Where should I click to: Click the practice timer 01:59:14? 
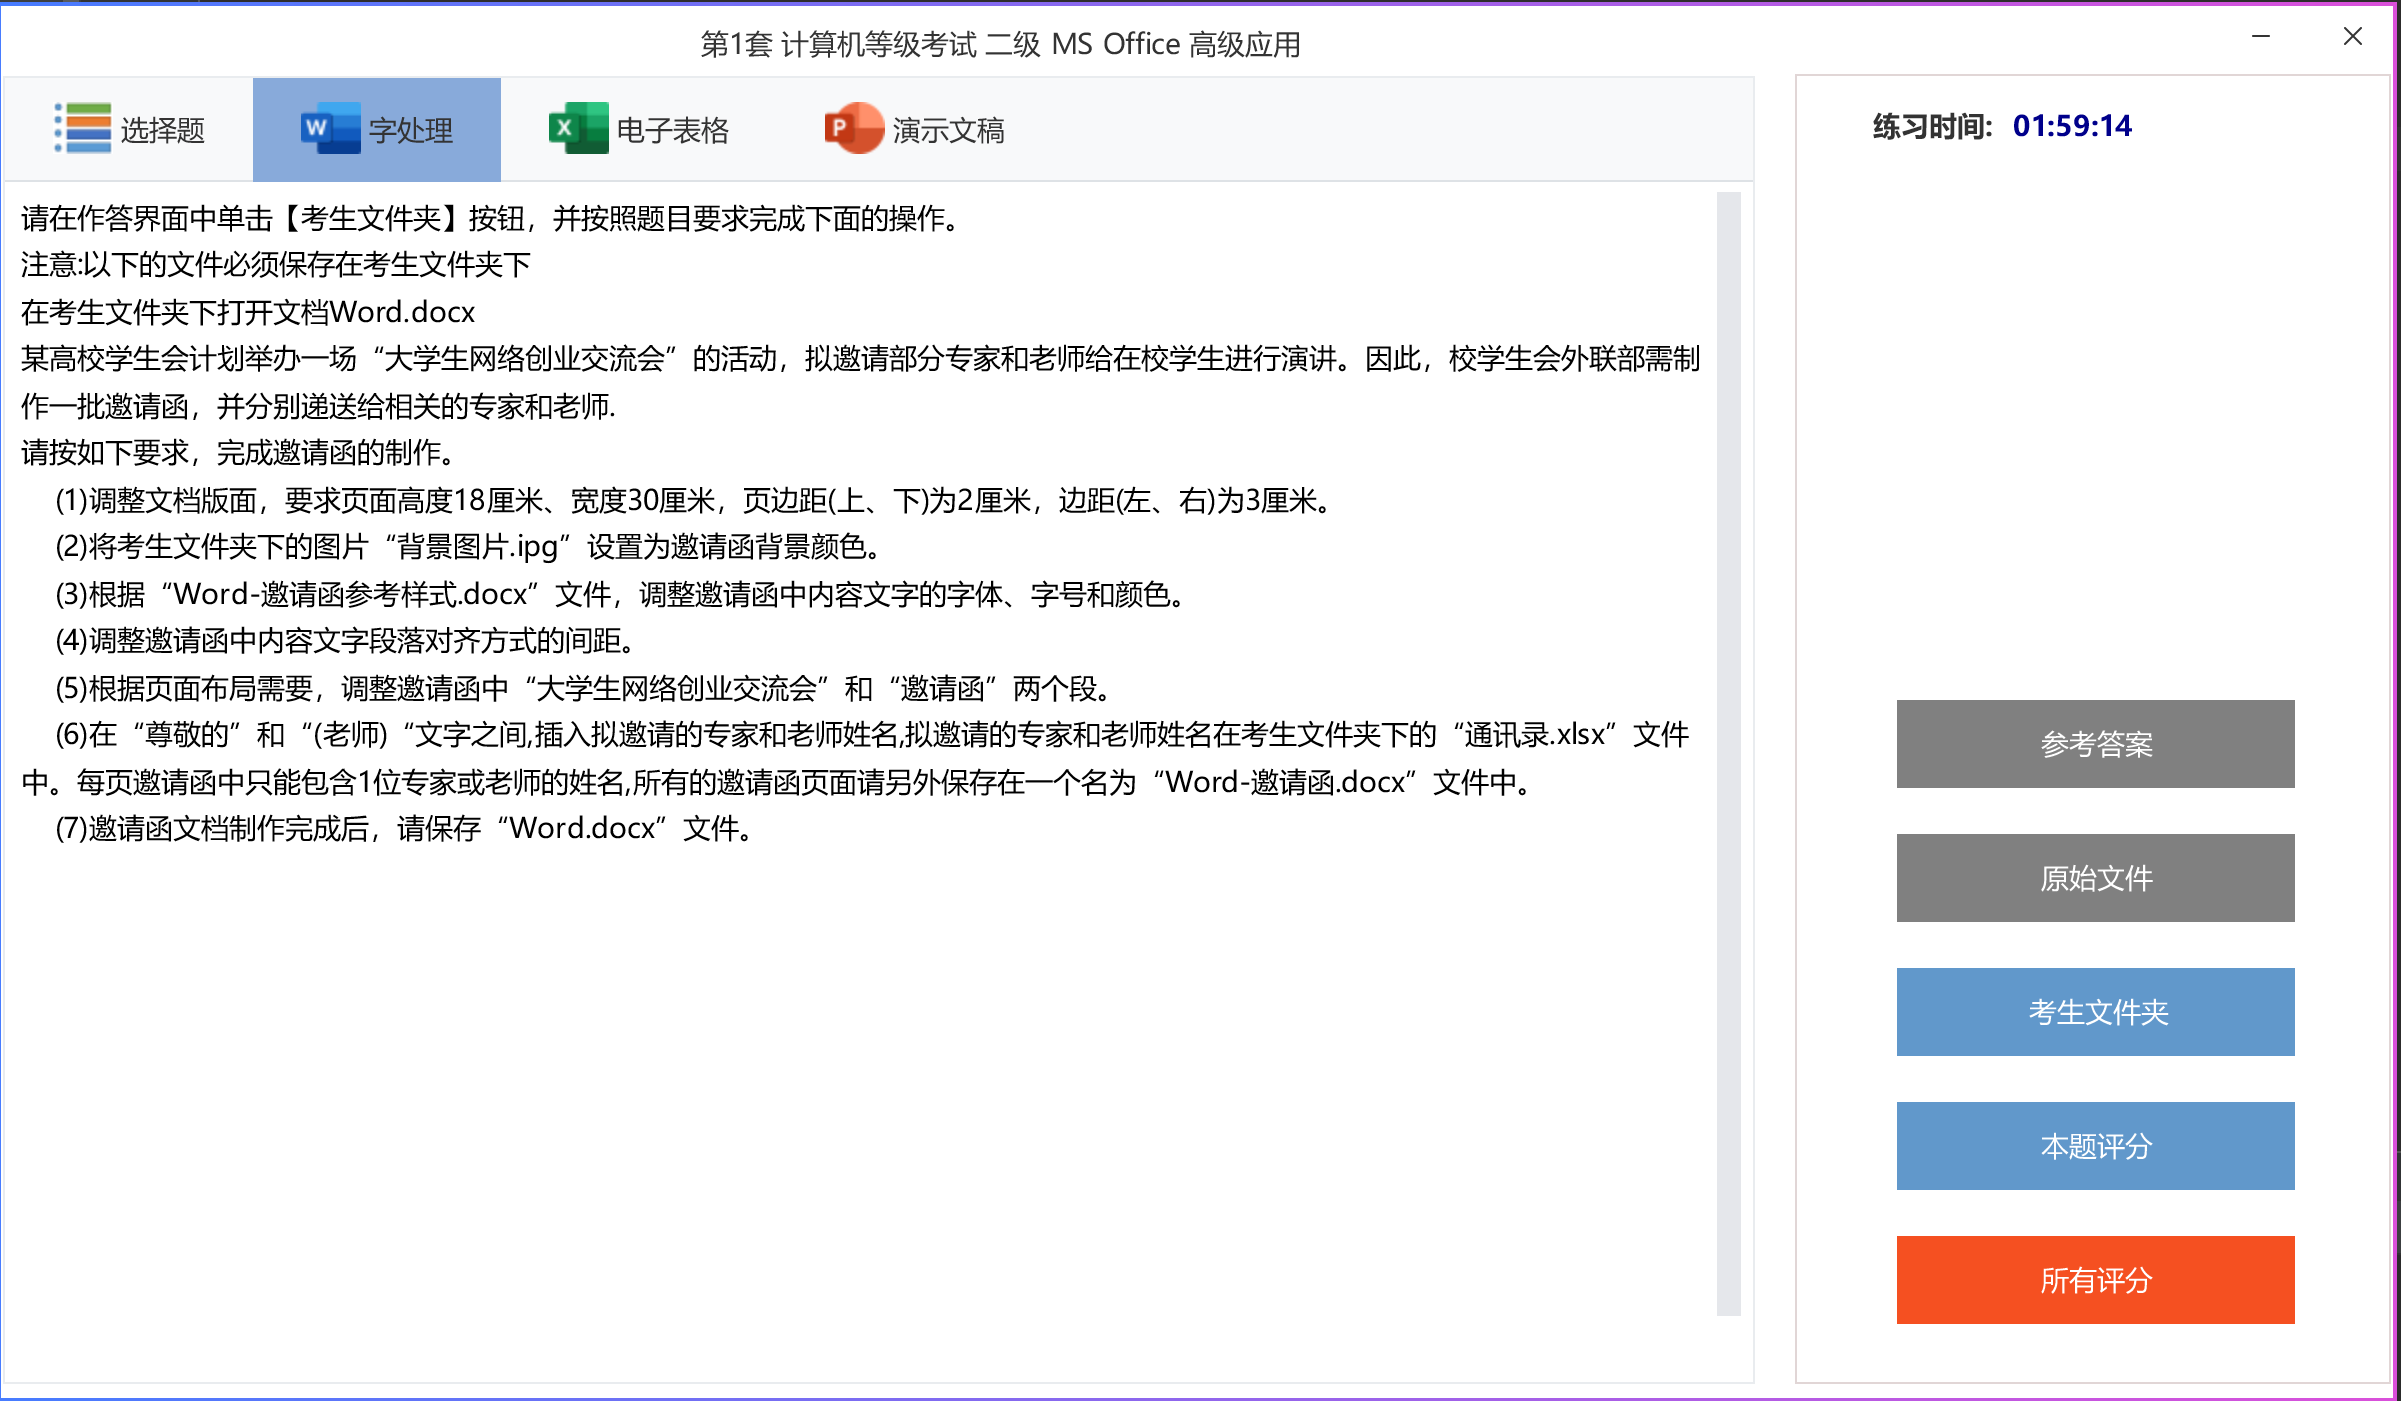pyautogui.click(x=2071, y=127)
